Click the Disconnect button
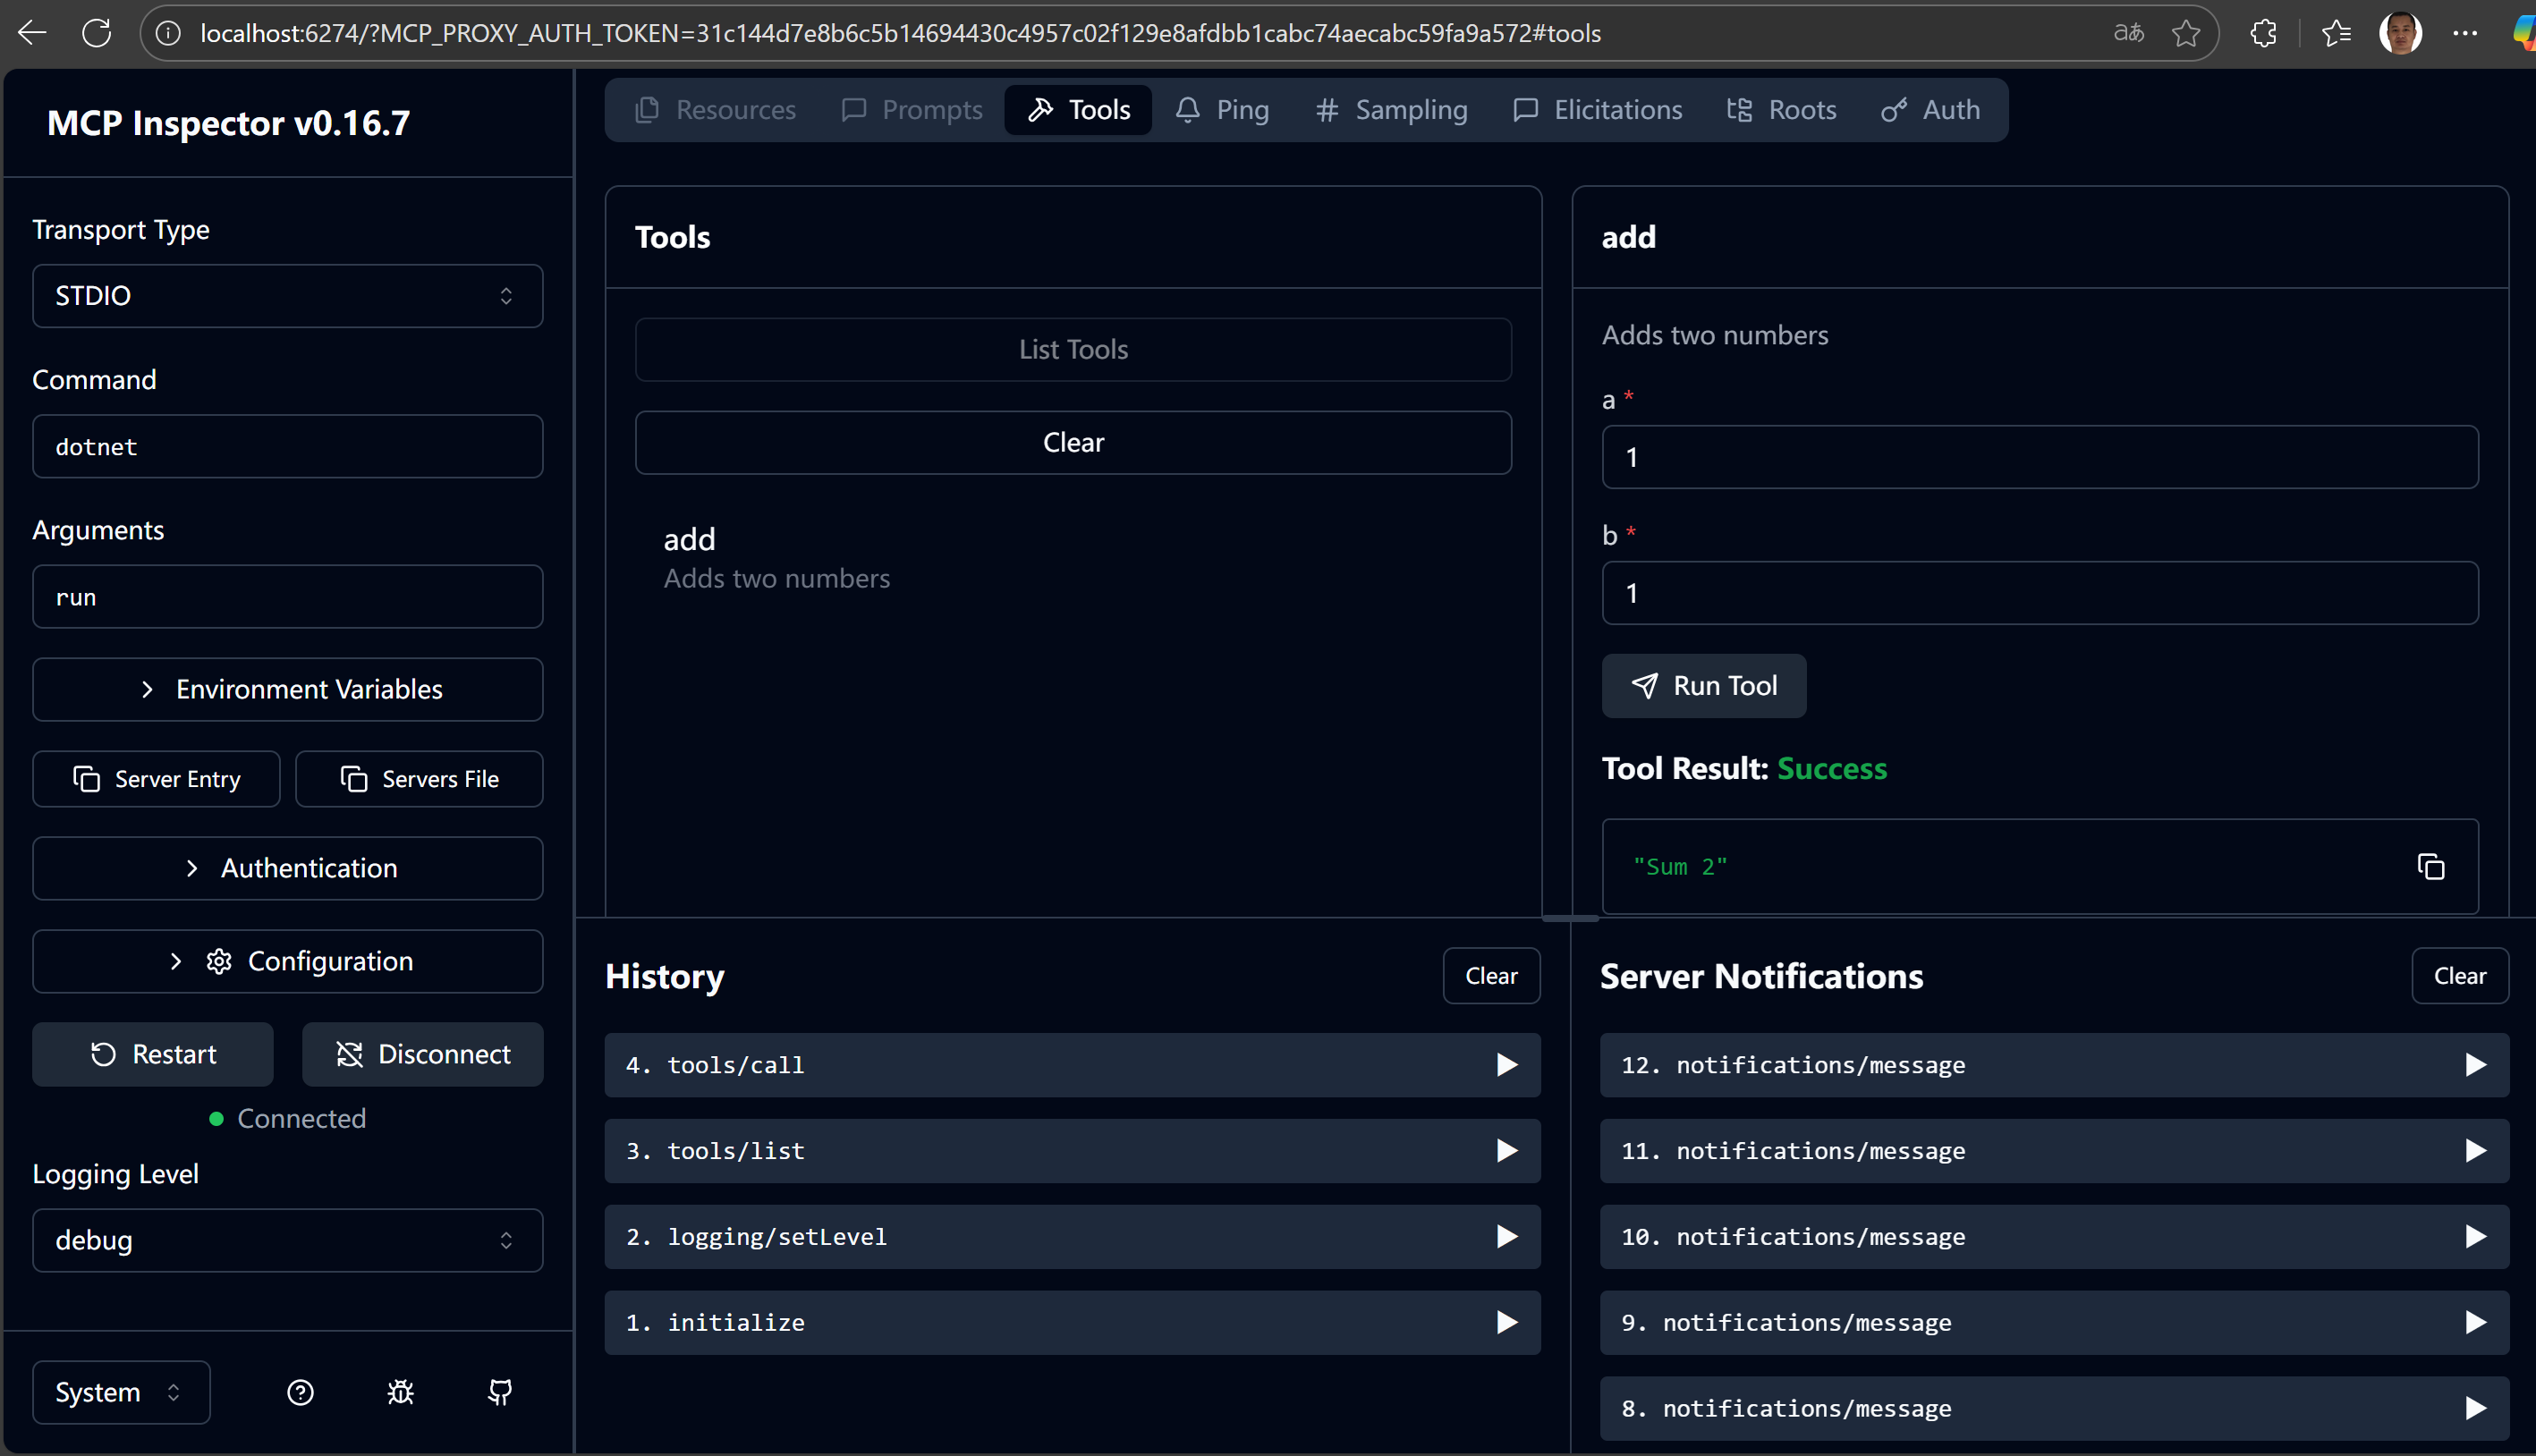 click(x=423, y=1054)
